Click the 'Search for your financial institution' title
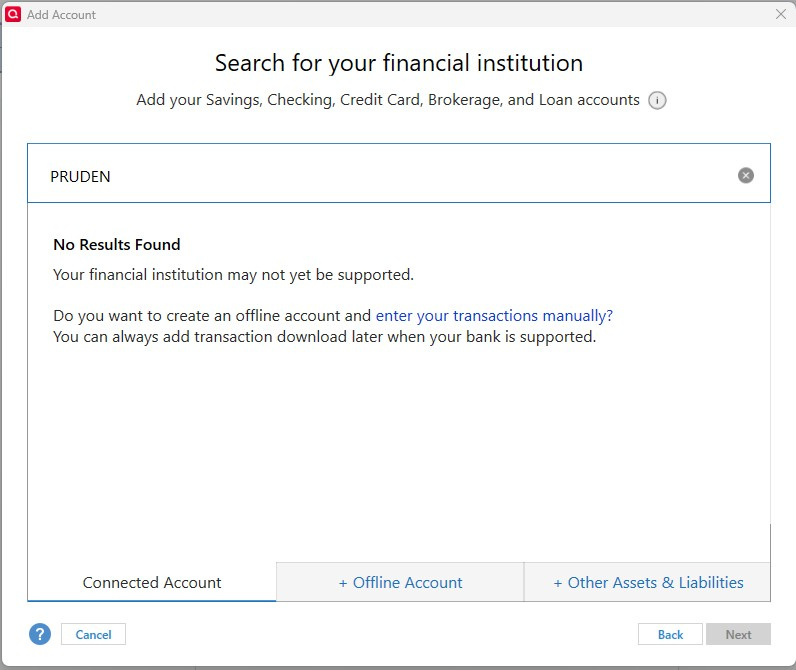796x670 pixels. [x=399, y=63]
